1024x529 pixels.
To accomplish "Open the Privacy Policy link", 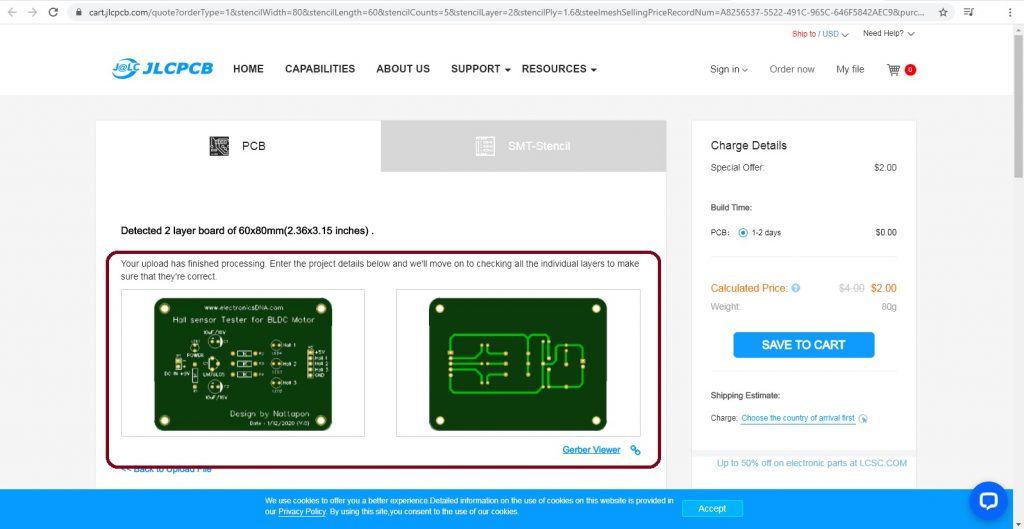I will (x=302, y=512).
